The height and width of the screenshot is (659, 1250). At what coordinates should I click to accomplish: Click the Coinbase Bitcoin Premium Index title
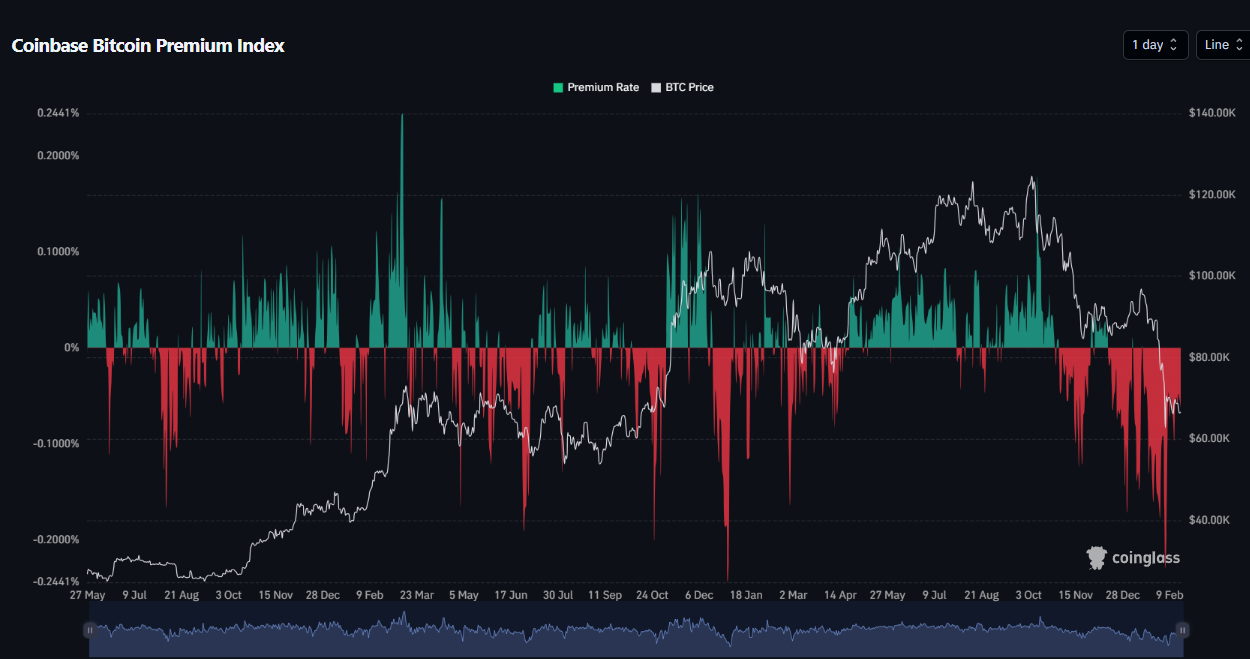(x=148, y=46)
